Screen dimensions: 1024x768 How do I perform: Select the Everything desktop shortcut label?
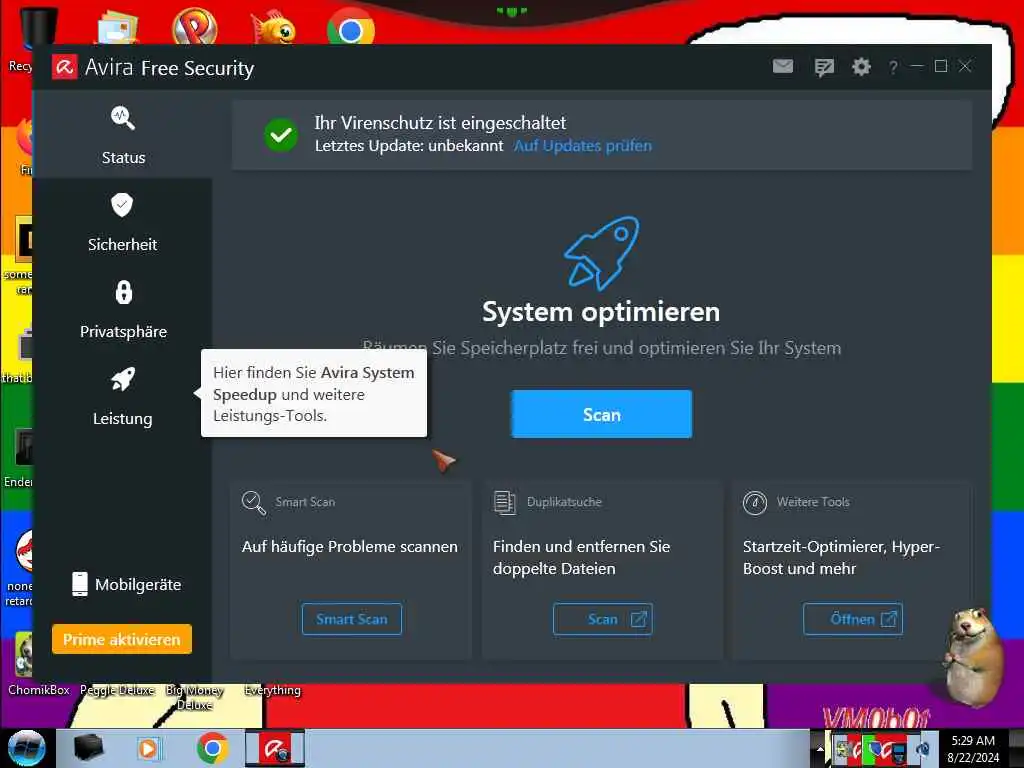tap(272, 690)
